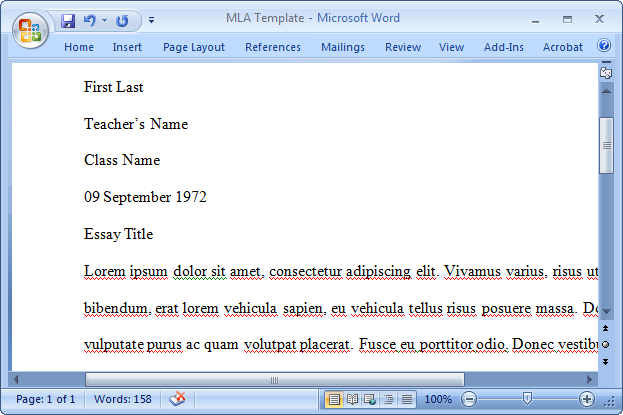
Task: Open the Page Layout ribbon tab
Action: (194, 47)
